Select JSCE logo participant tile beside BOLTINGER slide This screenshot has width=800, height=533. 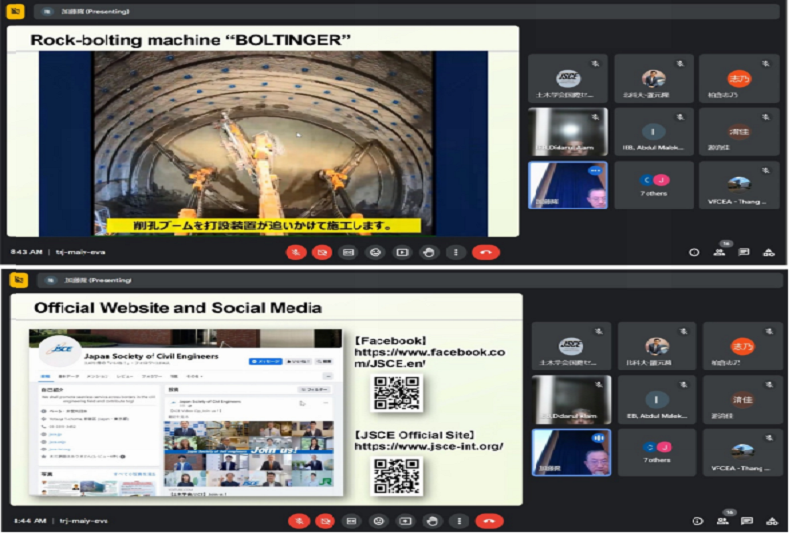click(x=568, y=79)
